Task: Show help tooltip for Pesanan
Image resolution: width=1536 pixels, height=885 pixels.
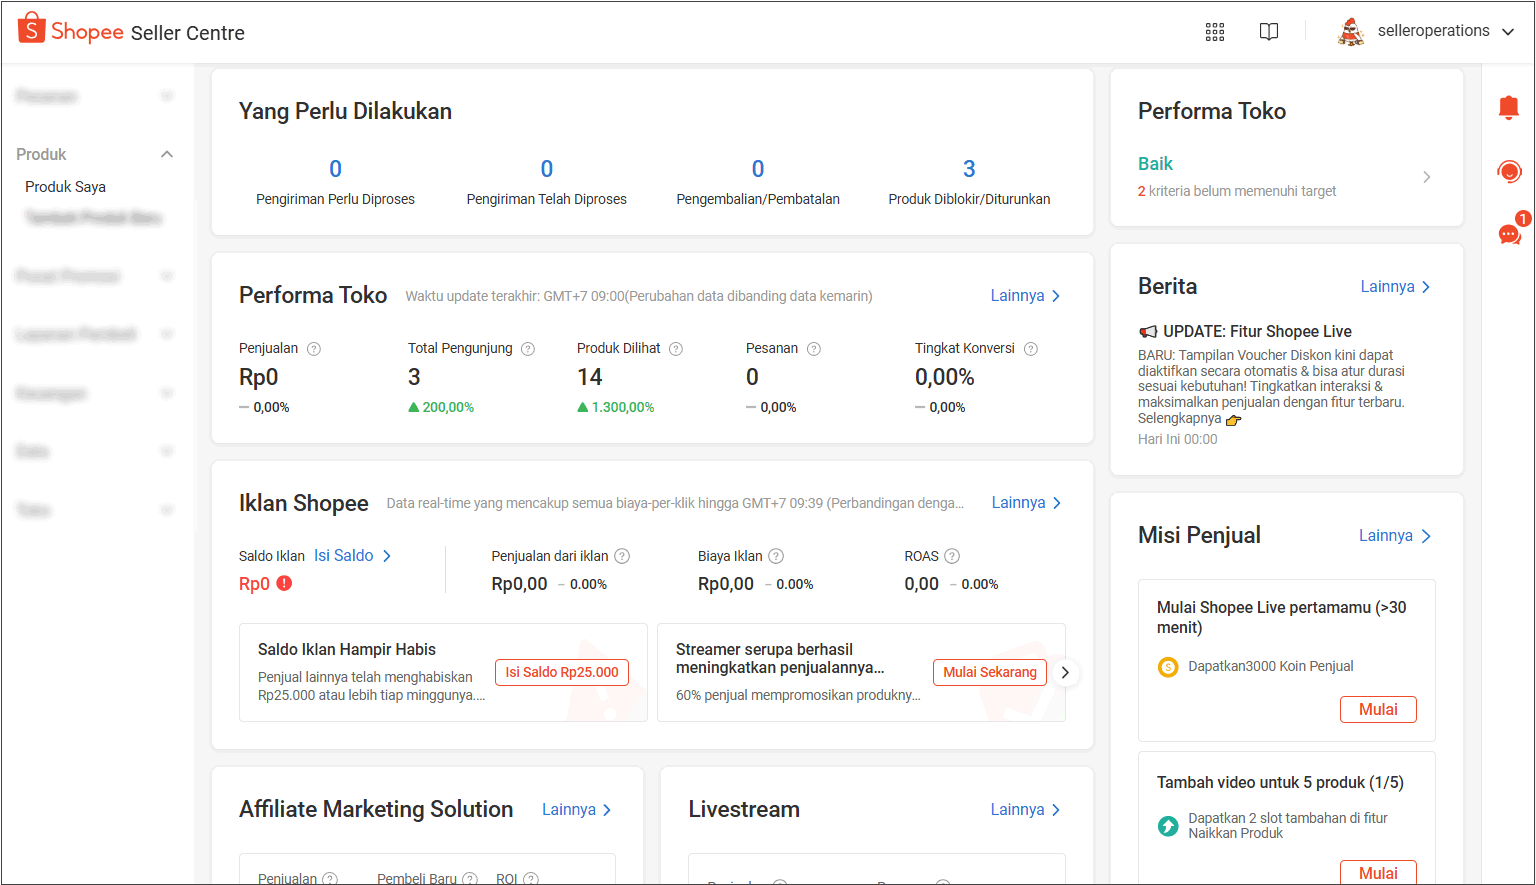Action: click(x=814, y=349)
